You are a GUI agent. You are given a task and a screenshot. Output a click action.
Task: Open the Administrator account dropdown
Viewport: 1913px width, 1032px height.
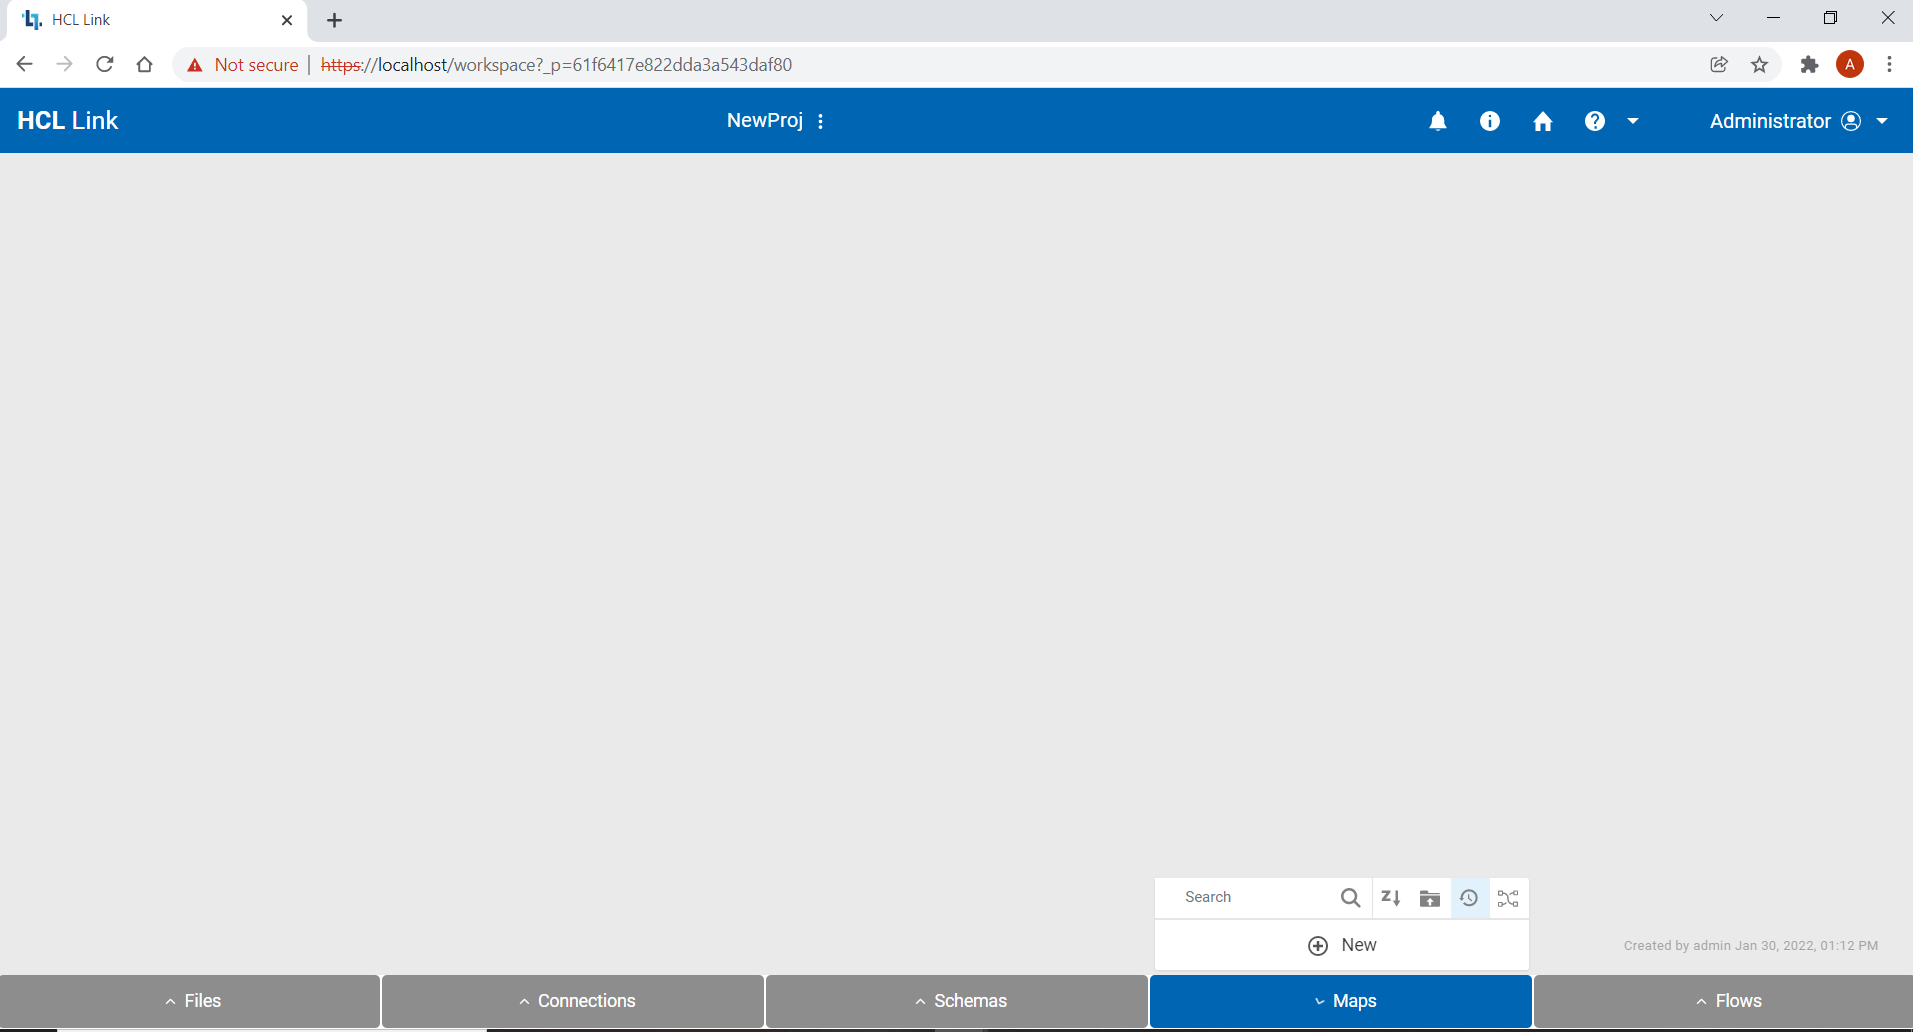tap(1881, 120)
